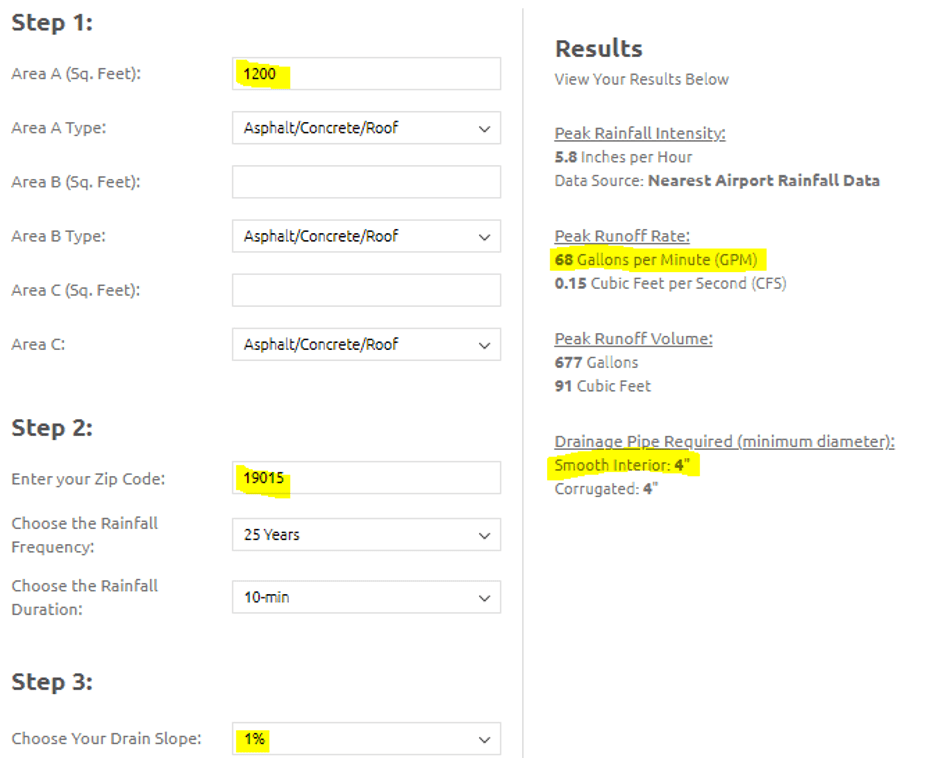Image resolution: width=936 pixels, height=758 pixels.
Task: Click the Area A square feet input field
Action: [366, 74]
